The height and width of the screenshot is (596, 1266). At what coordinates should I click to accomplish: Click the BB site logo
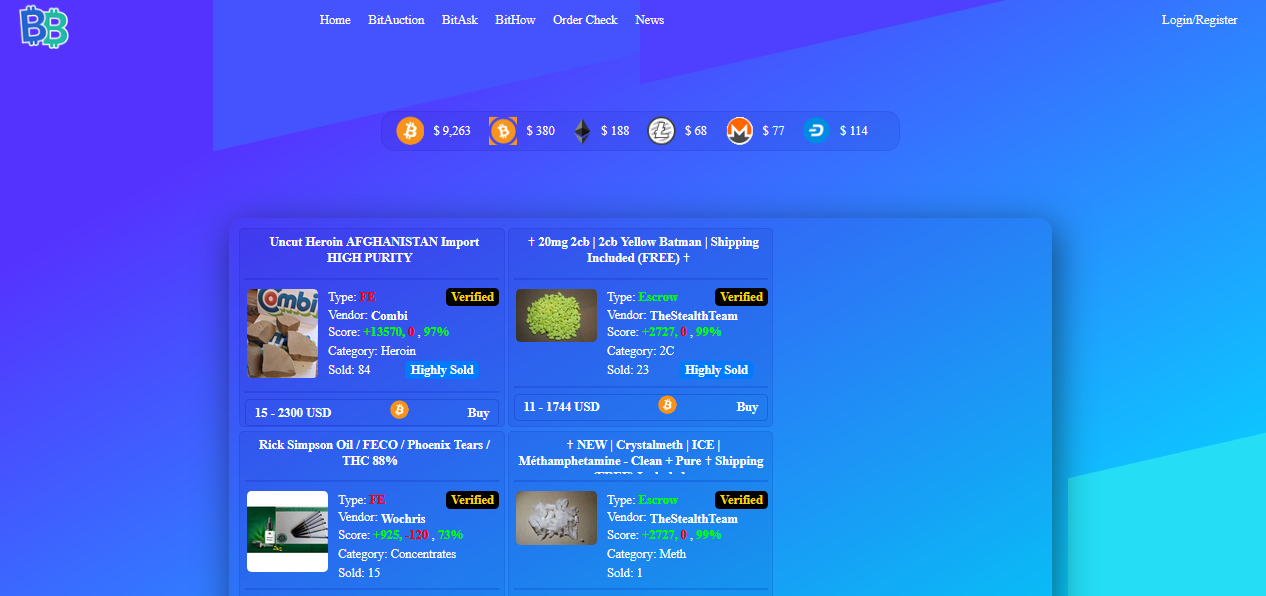tap(44, 26)
